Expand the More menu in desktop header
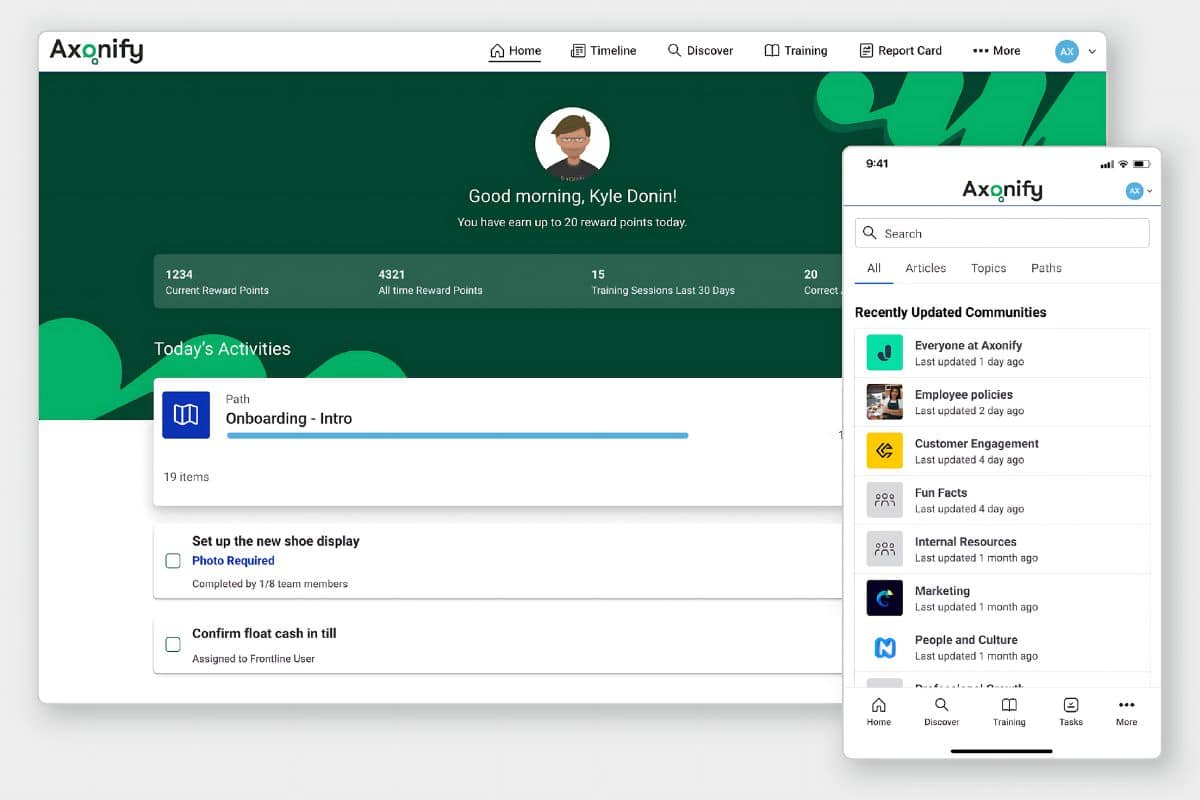The width and height of the screenshot is (1200, 800). (x=996, y=51)
